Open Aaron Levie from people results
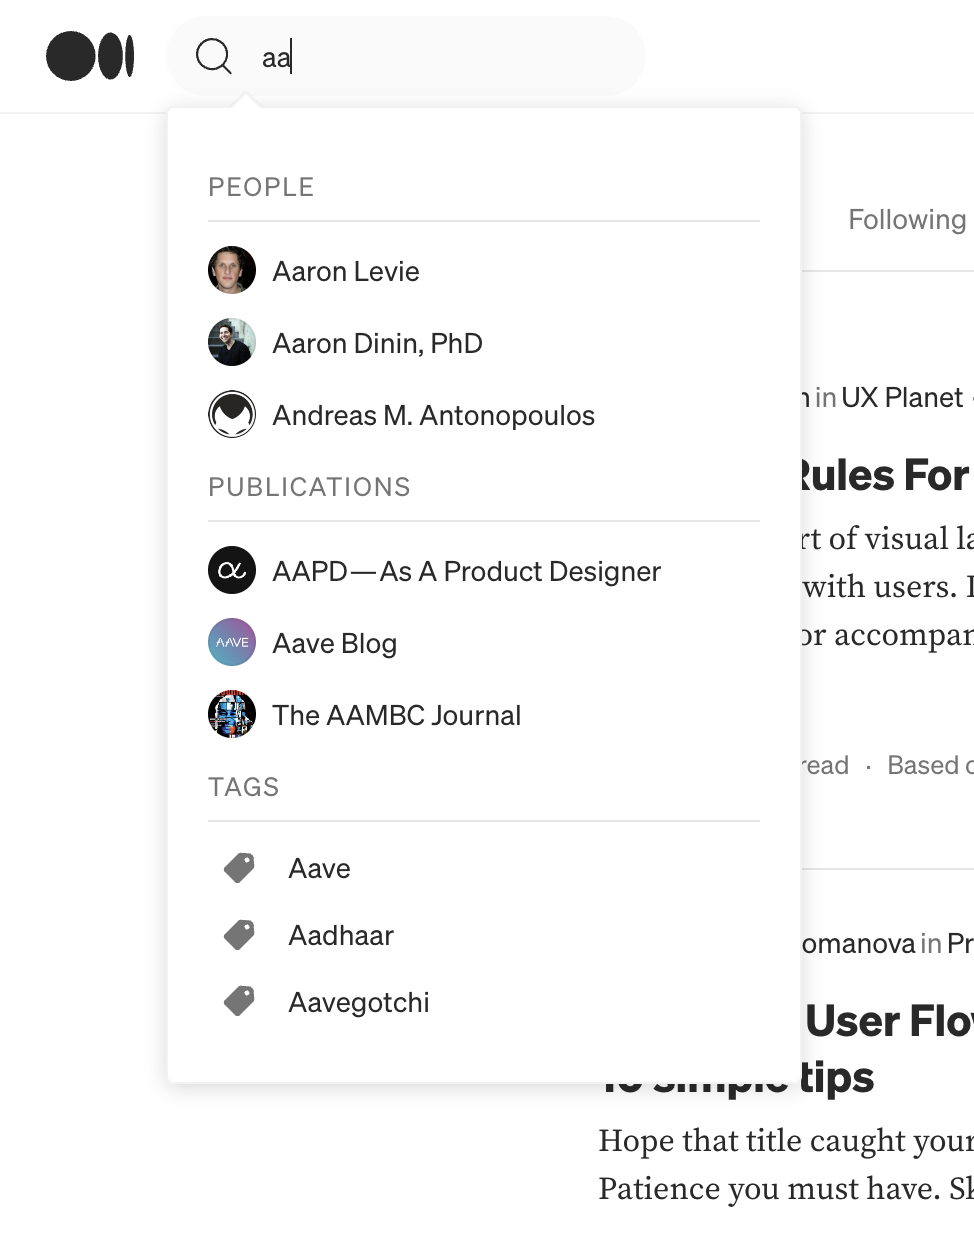 pyautogui.click(x=346, y=272)
